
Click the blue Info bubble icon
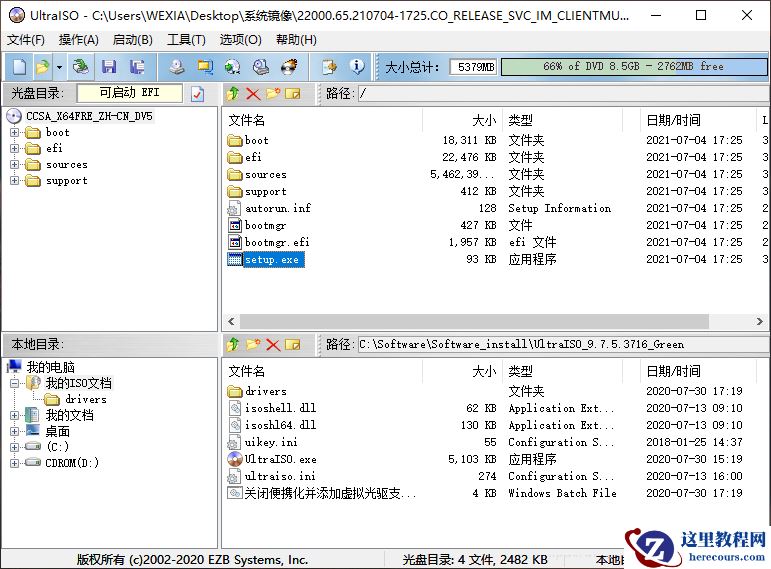[x=357, y=66]
